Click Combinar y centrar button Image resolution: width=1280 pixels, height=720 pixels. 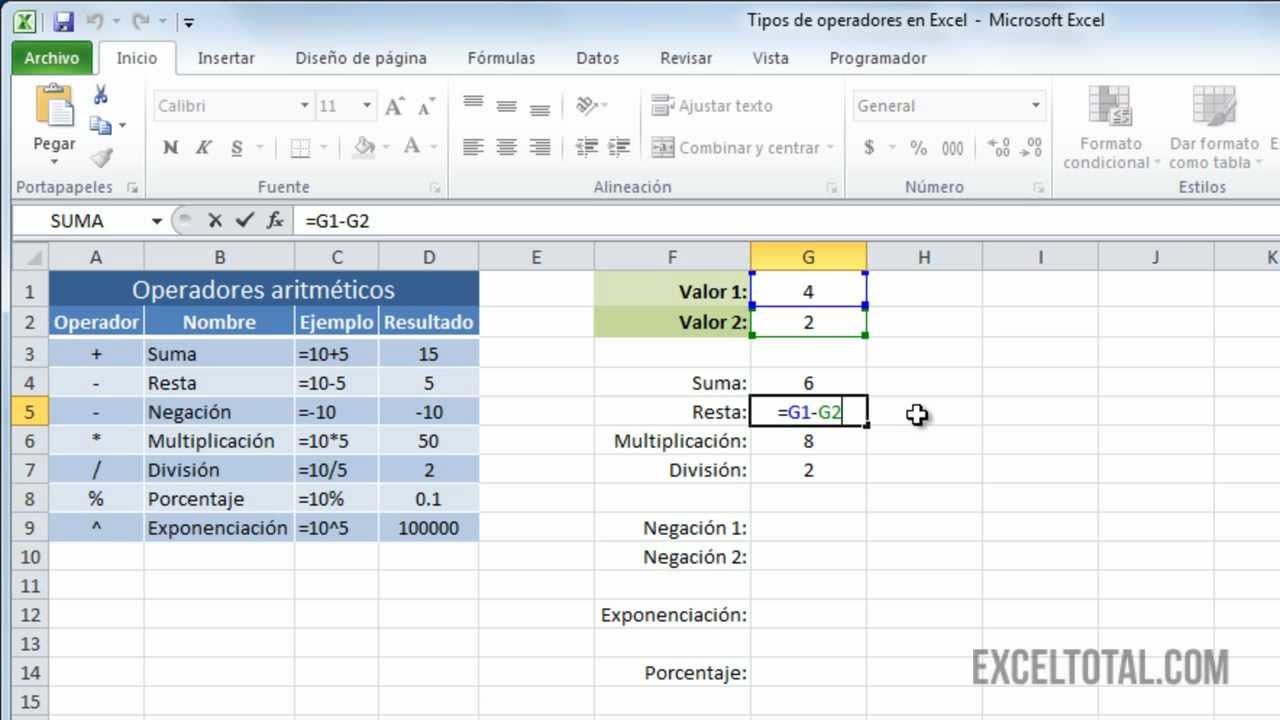click(x=735, y=148)
